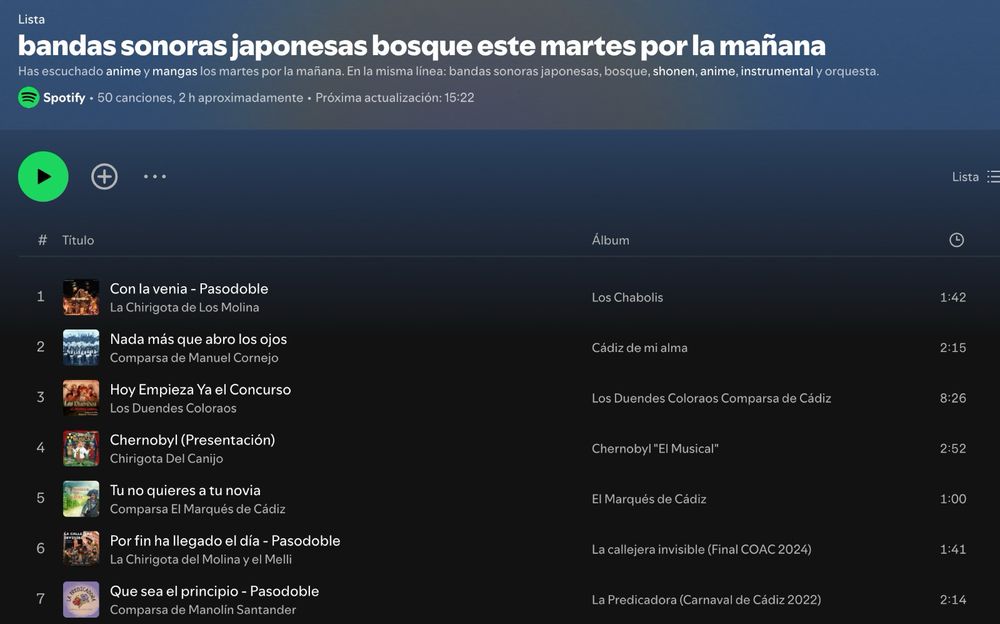Viewport: 1000px width, 624px height.
Task: Open Chernobyl (Presentación) track
Action: pyautogui.click(x=192, y=440)
